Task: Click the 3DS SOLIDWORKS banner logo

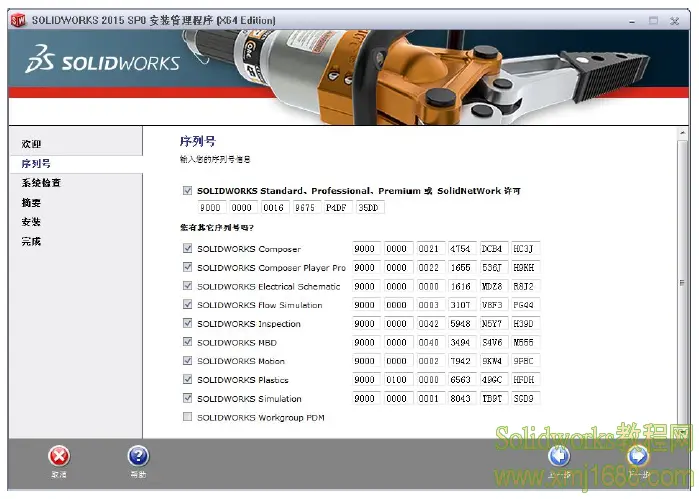Action: click(103, 59)
